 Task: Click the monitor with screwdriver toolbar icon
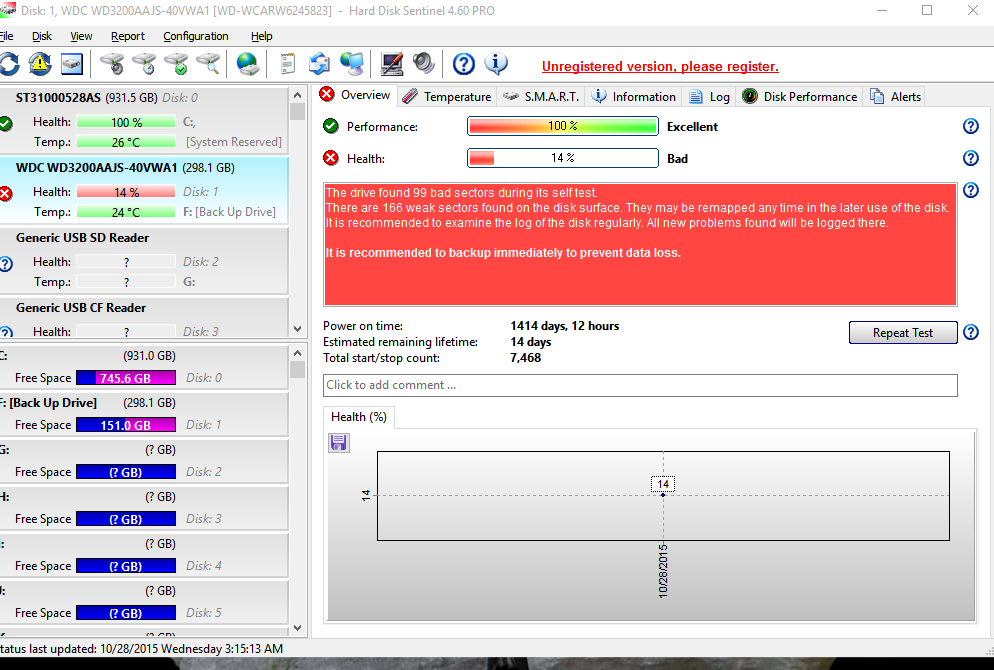pyautogui.click(x=392, y=64)
